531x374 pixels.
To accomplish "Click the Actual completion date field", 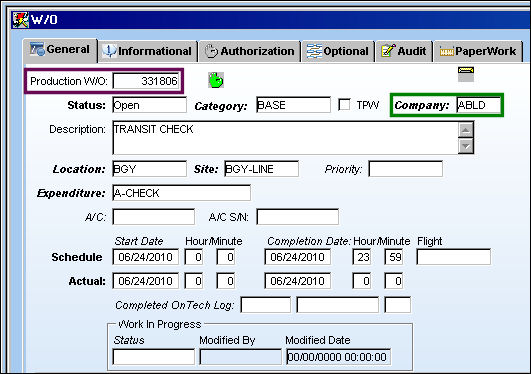I will (298, 281).
